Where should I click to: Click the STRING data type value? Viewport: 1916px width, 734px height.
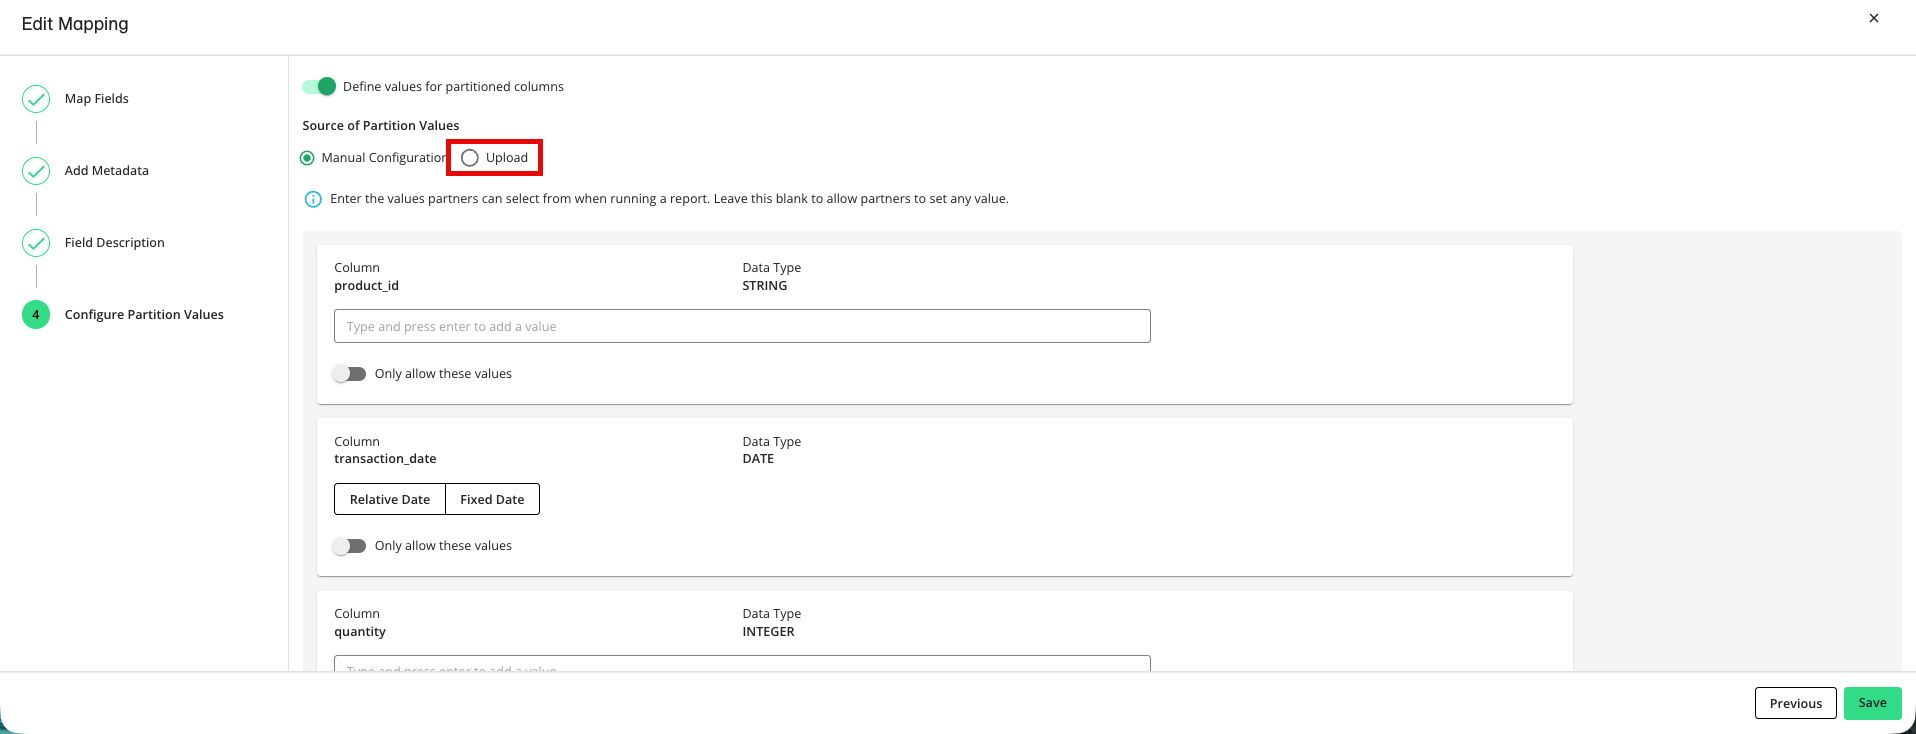[x=765, y=286]
